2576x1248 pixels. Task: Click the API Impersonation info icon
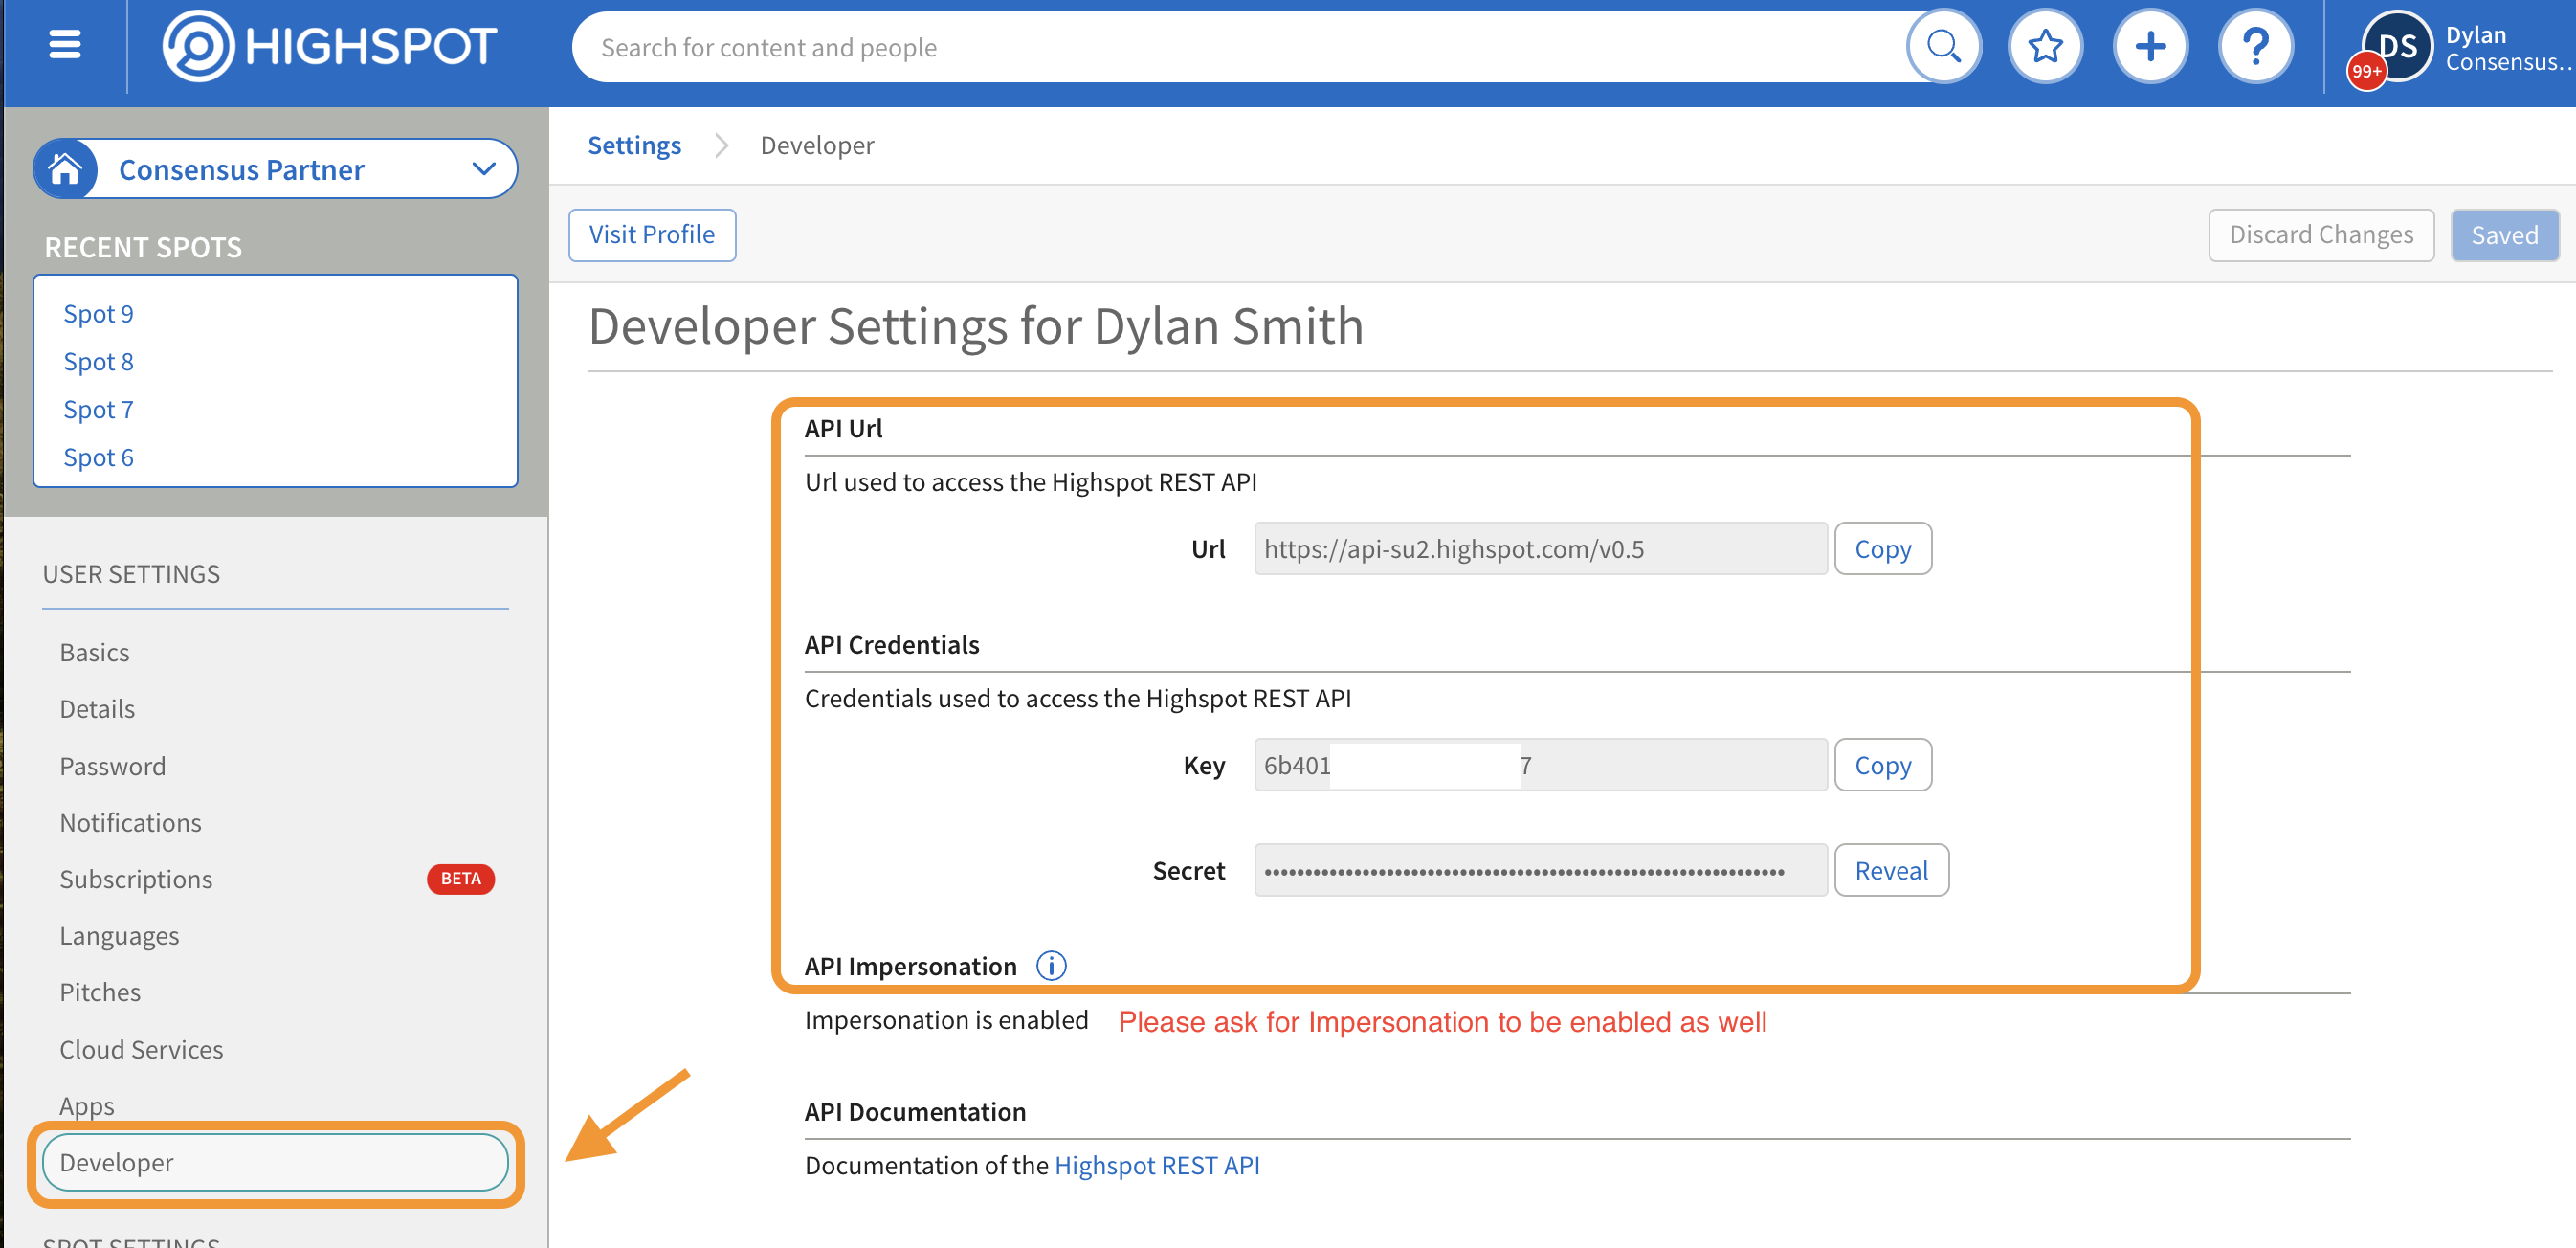tap(1051, 966)
